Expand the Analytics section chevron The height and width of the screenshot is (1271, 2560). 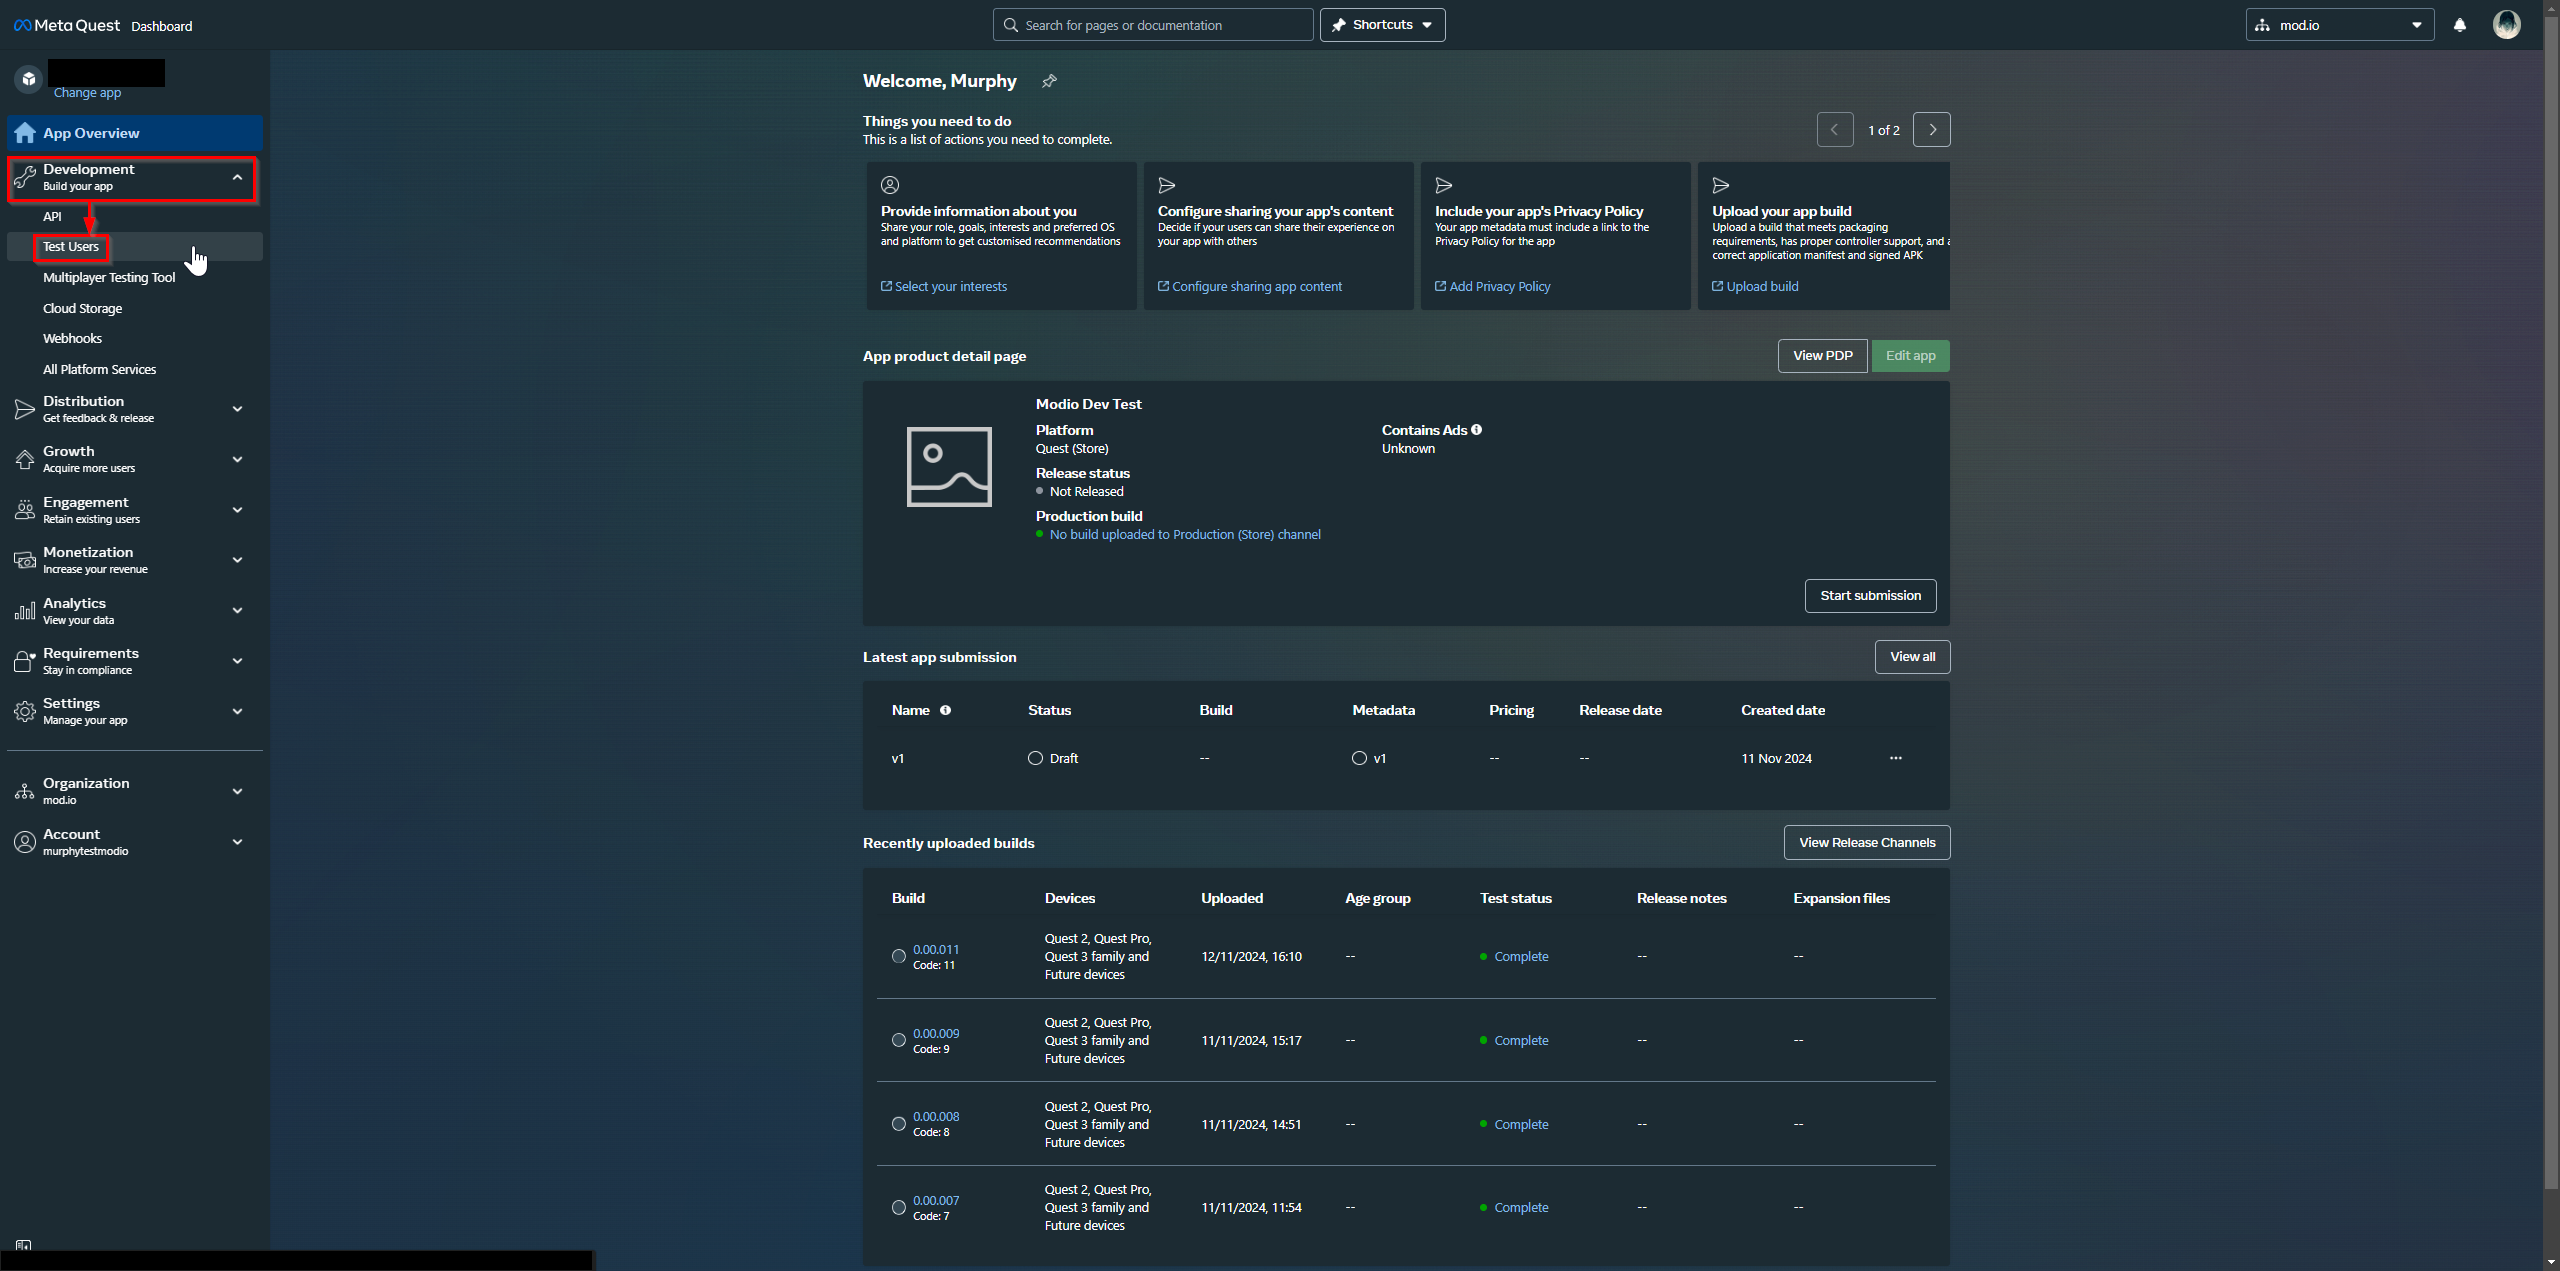(x=237, y=611)
